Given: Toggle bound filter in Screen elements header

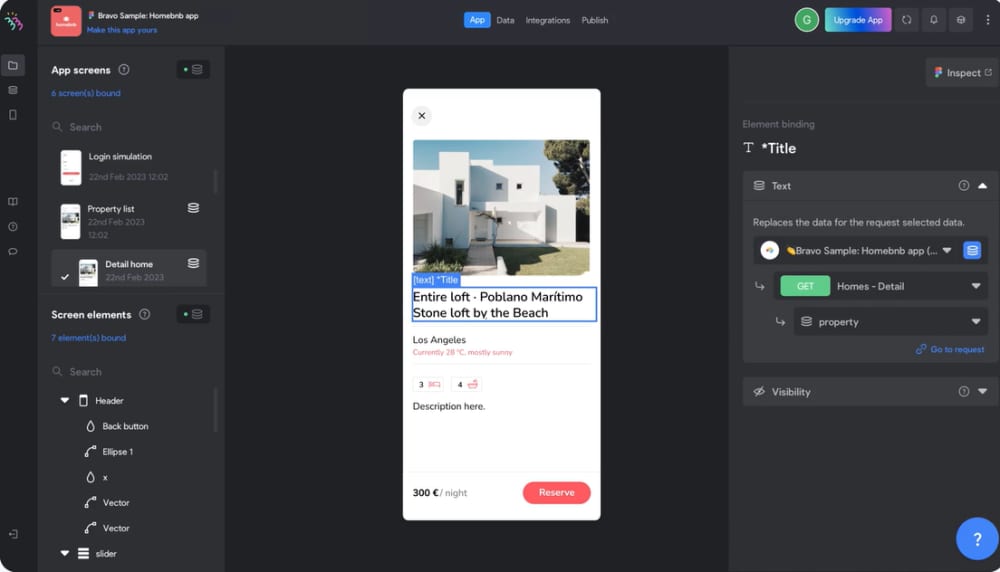Looking at the screenshot, I should click(193, 314).
